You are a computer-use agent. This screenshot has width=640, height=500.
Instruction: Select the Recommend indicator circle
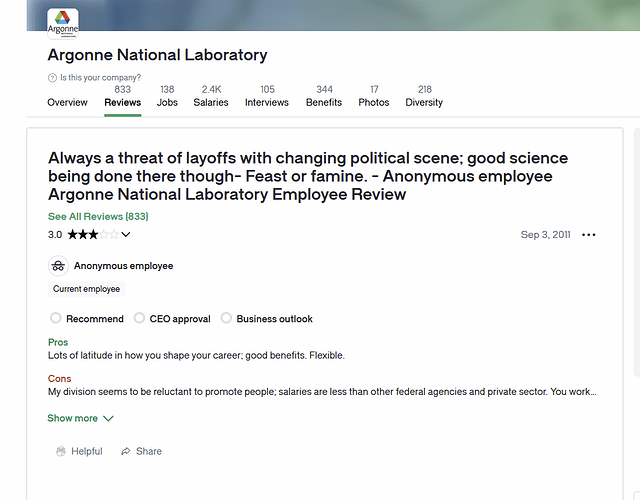coord(56,319)
